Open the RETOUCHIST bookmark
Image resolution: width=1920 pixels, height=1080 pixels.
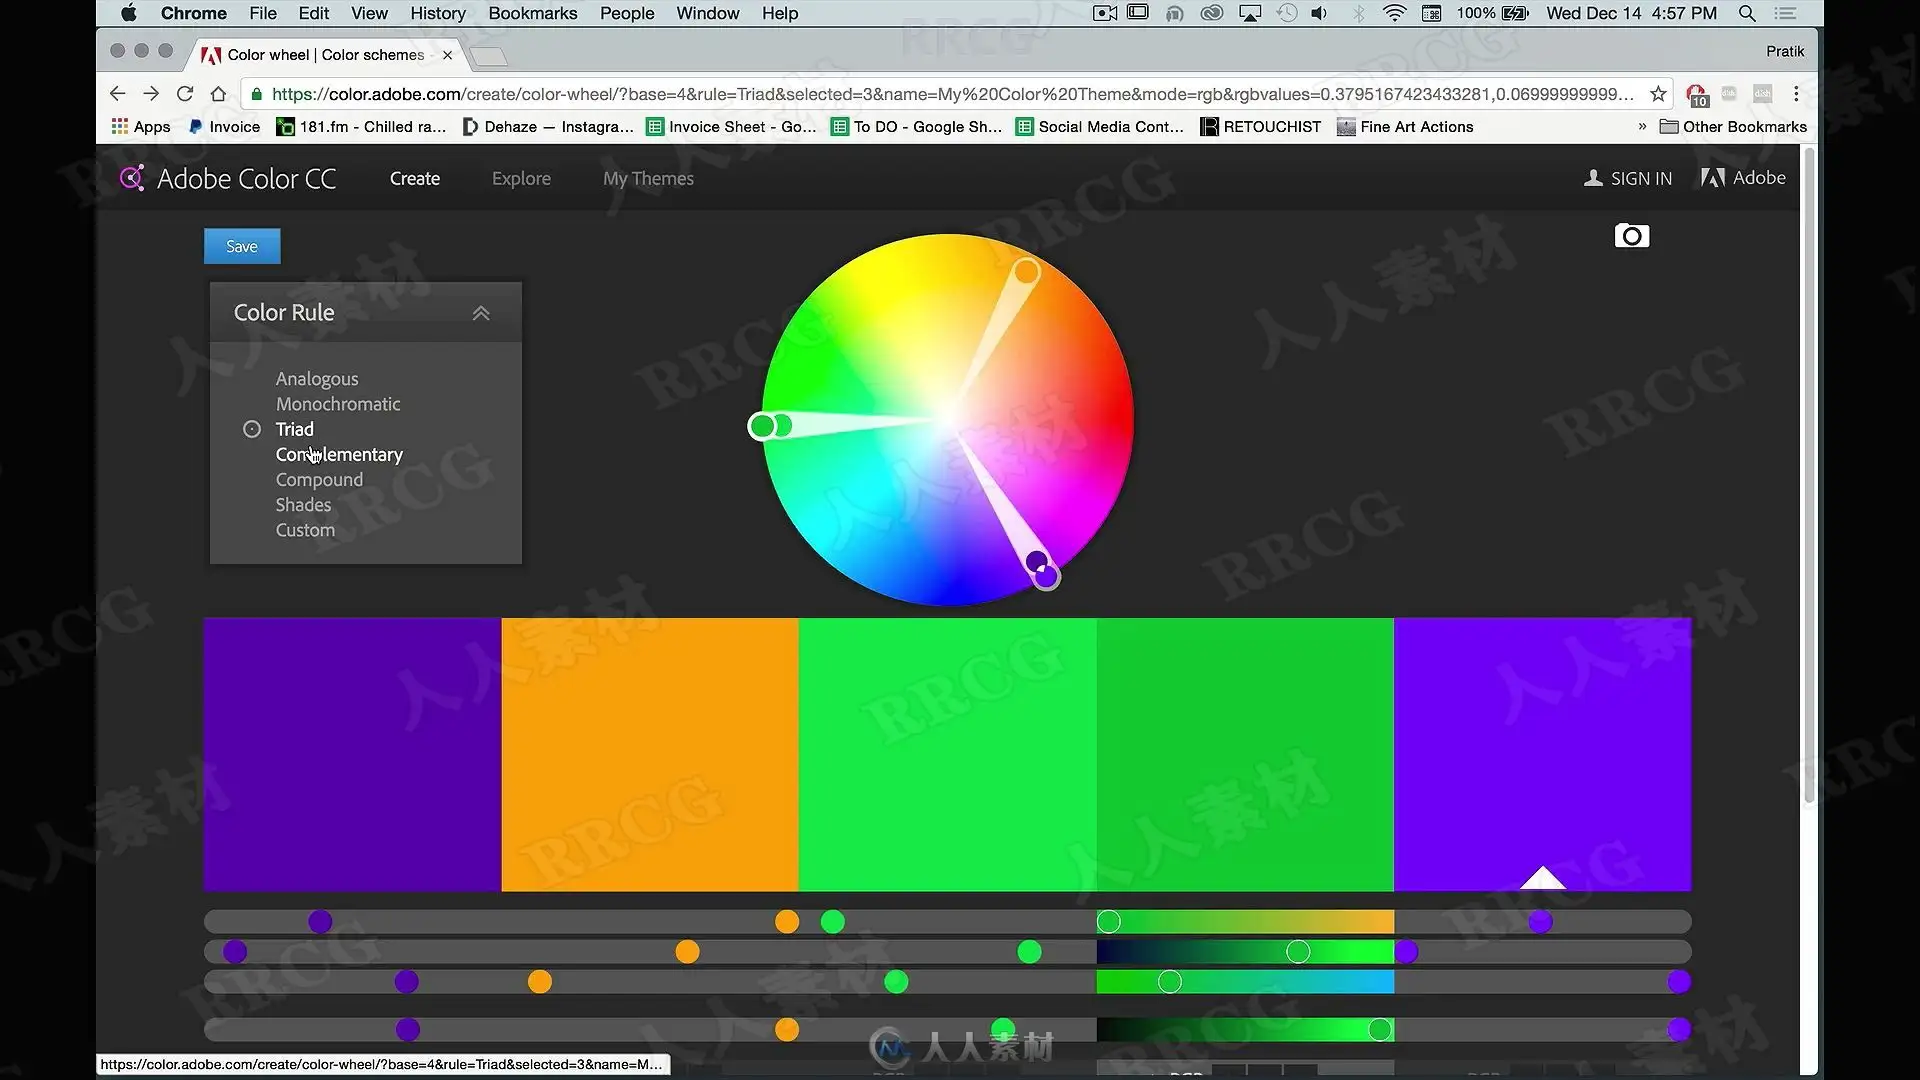click(x=1260, y=127)
